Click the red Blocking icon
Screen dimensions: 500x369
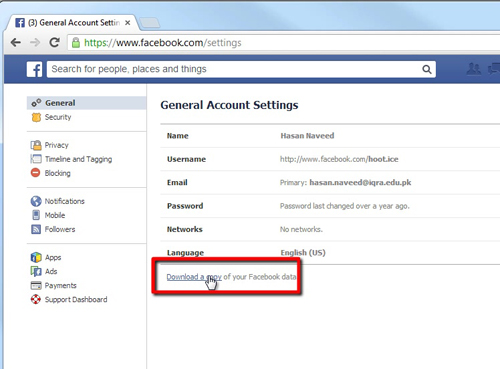36,173
